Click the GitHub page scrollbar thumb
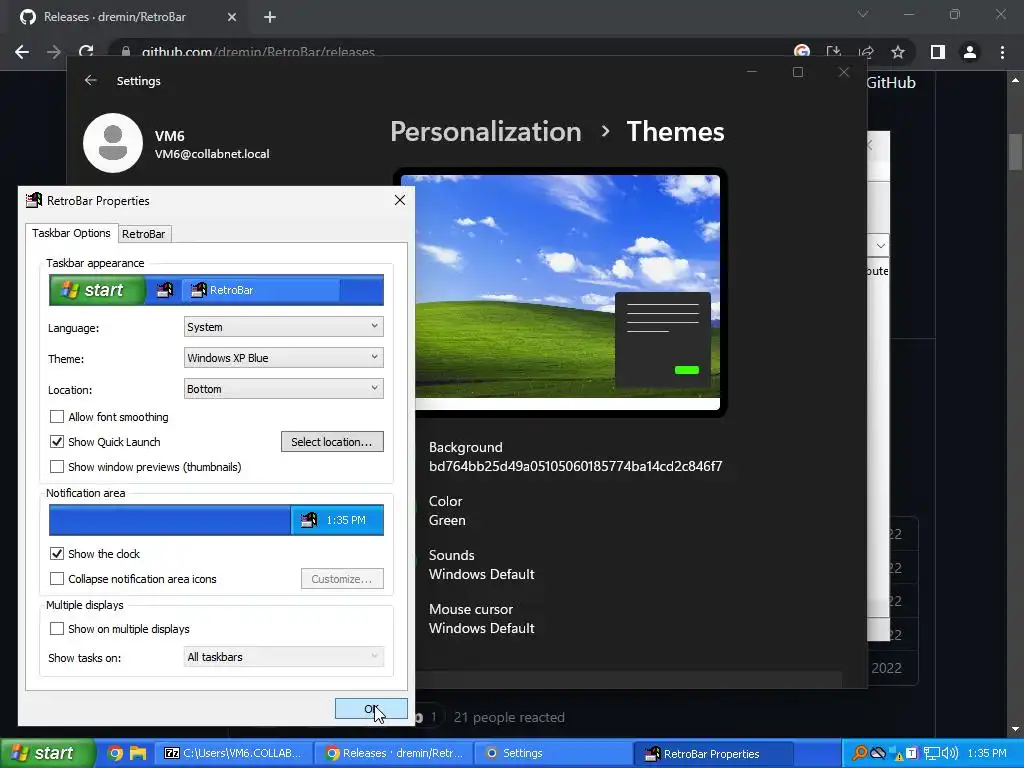 pyautogui.click(x=1015, y=152)
